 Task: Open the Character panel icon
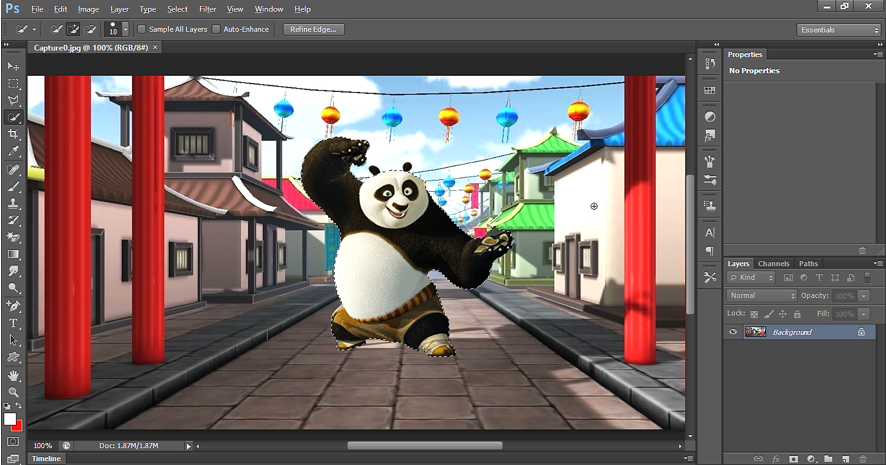coord(710,232)
